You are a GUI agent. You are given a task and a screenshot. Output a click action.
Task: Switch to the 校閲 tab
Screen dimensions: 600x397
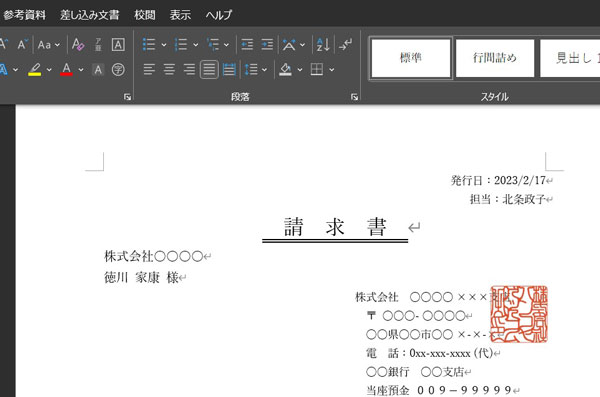point(145,15)
